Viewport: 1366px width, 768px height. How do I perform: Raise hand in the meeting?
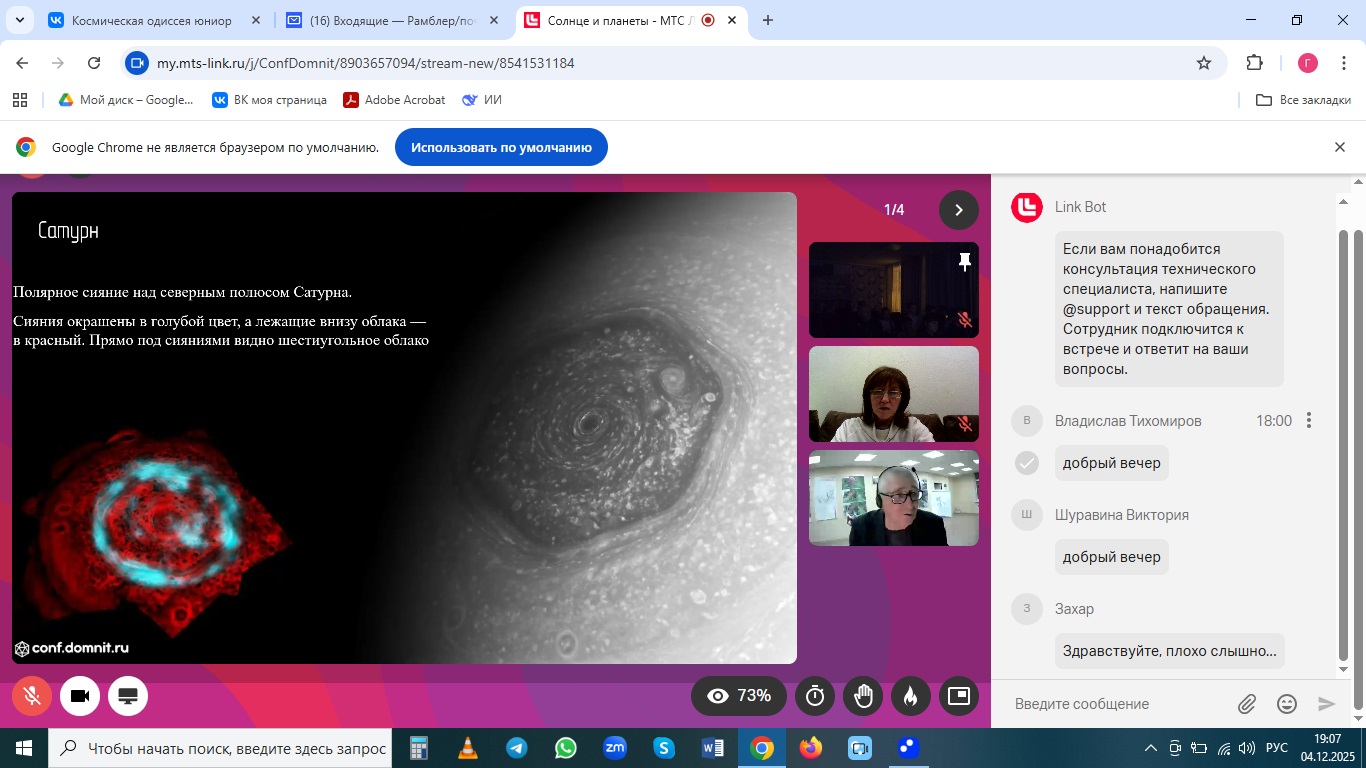pos(863,696)
